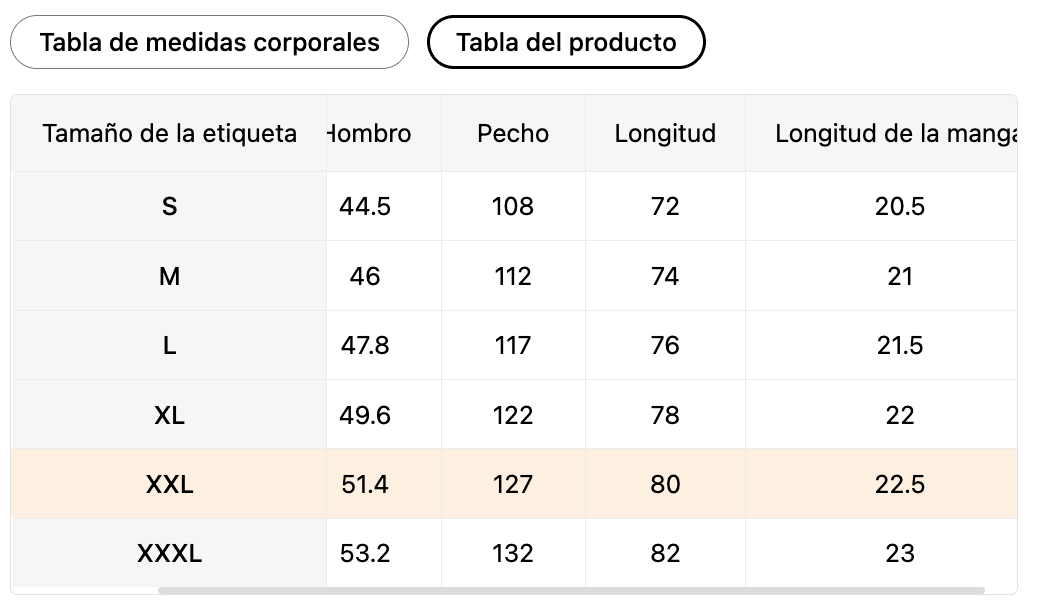Viewport: 1038px width, 612px height.
Task: Click the 21.5 sleeve value for L
Action: click(x=900, y=346)
